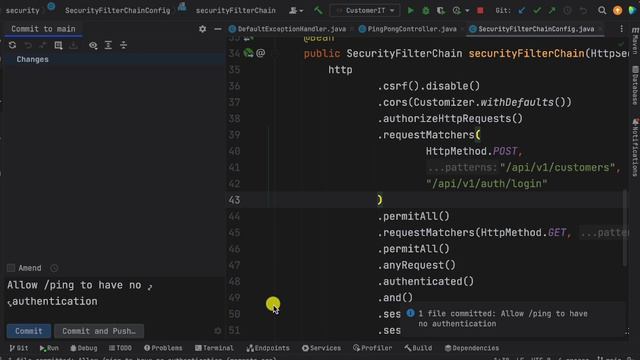Screen dimensions: 640x360
Task: Open the Services tool window tab
Action: [322, 348]
